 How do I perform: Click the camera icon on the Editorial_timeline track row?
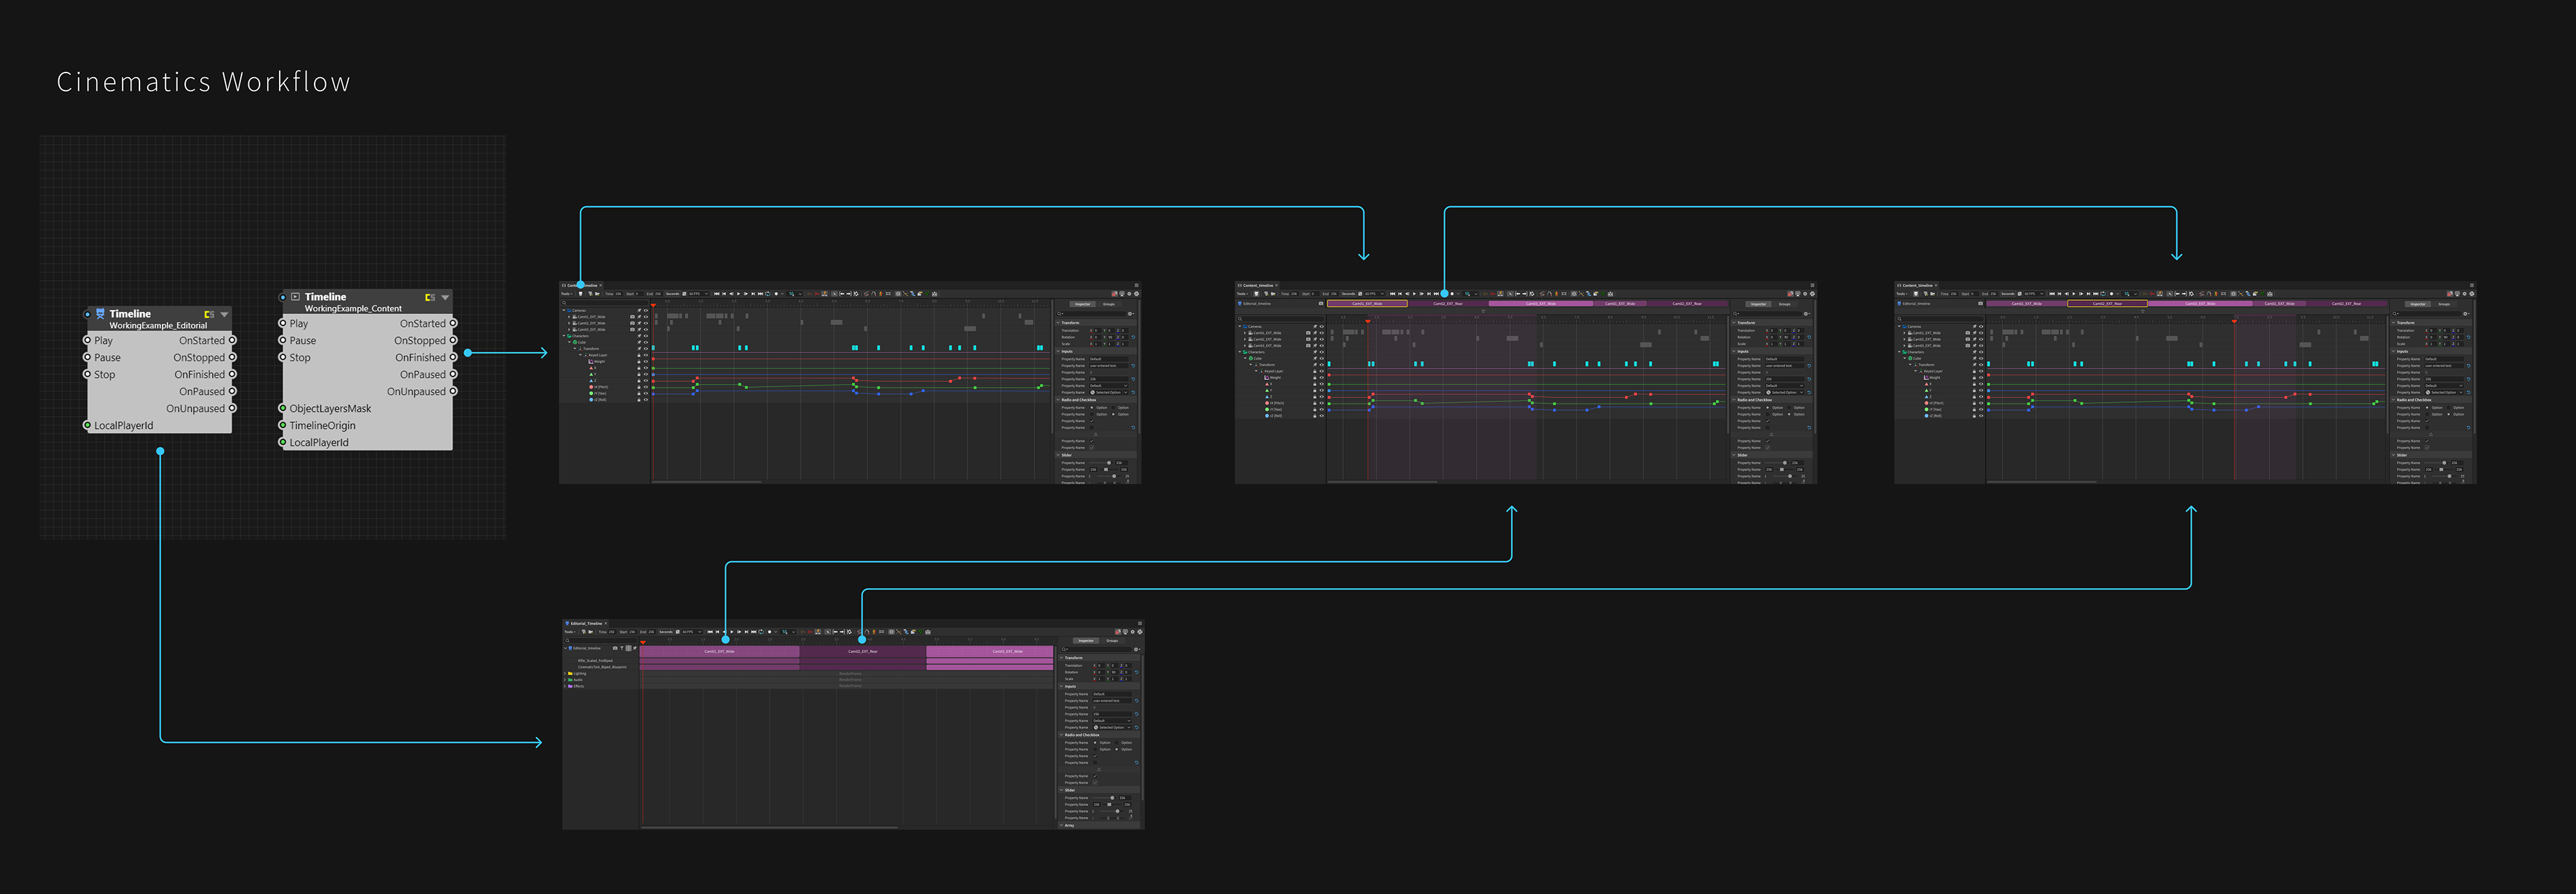616,649
